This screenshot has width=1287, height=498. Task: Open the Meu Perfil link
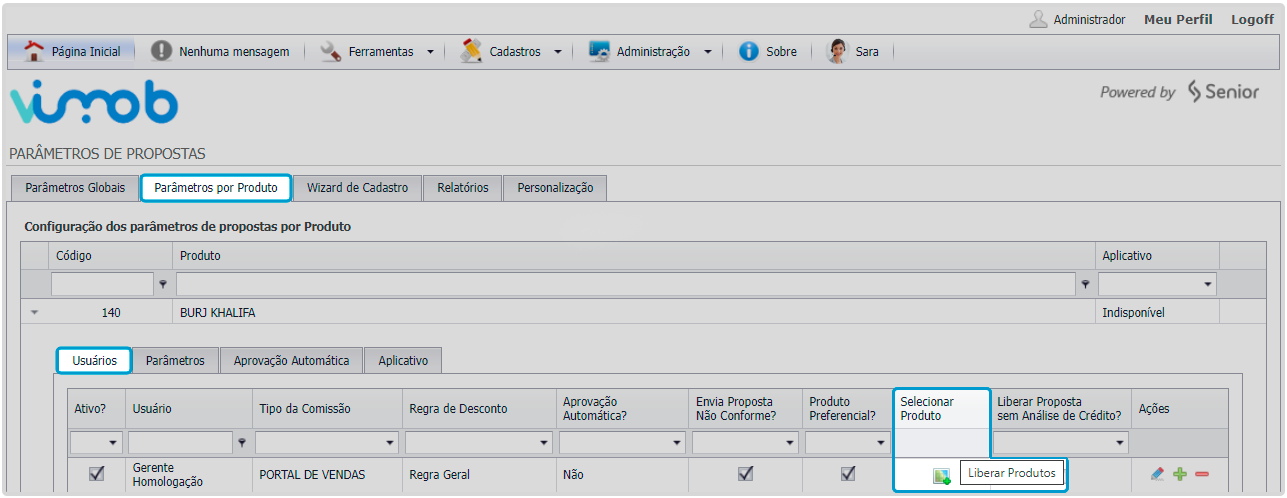click(1178, 19)
